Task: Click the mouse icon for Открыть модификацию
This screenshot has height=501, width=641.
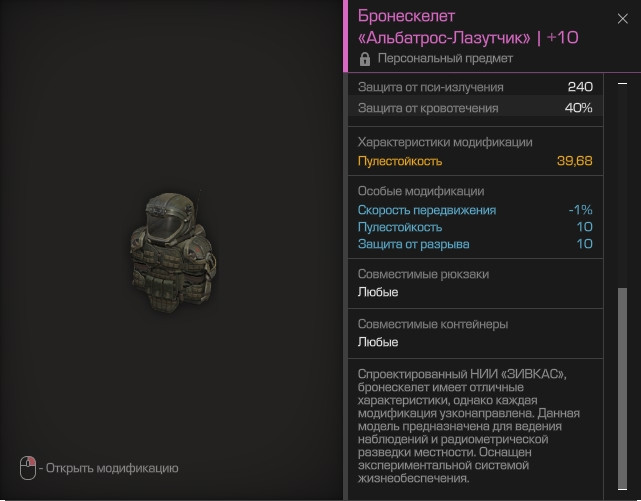Action: [28, 468]
